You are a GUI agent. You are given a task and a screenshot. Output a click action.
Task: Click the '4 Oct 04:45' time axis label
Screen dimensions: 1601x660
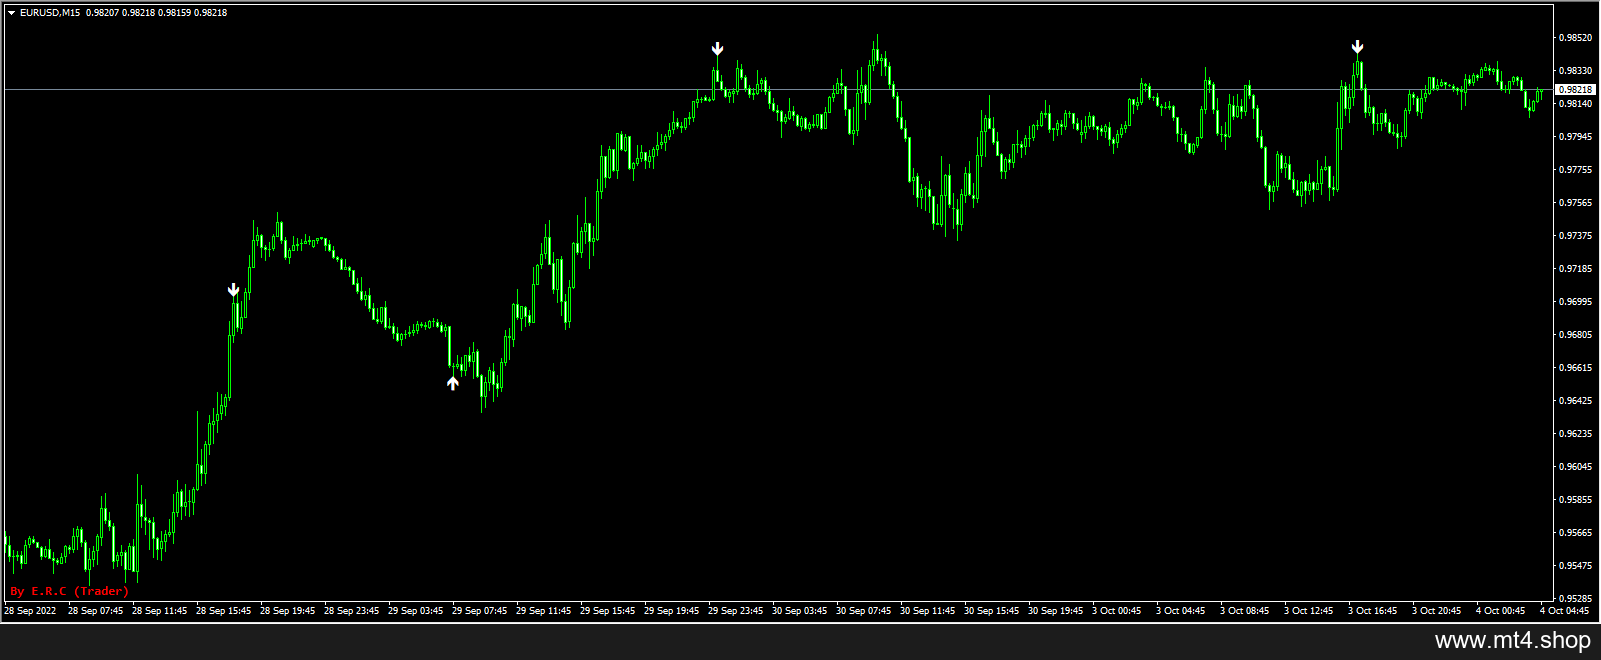click(x=1564, y=611)
